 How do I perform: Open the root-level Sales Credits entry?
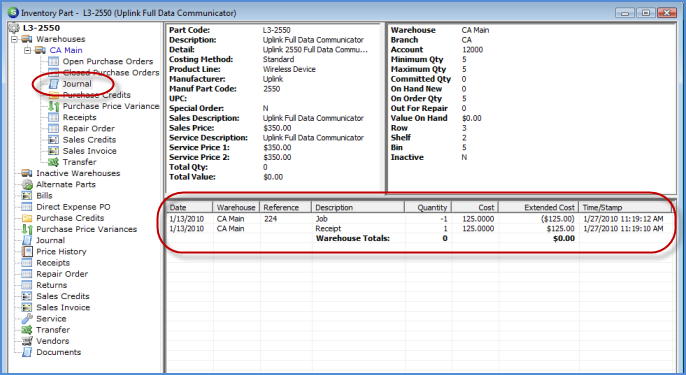pyautogui.click(x=63, y=296)
